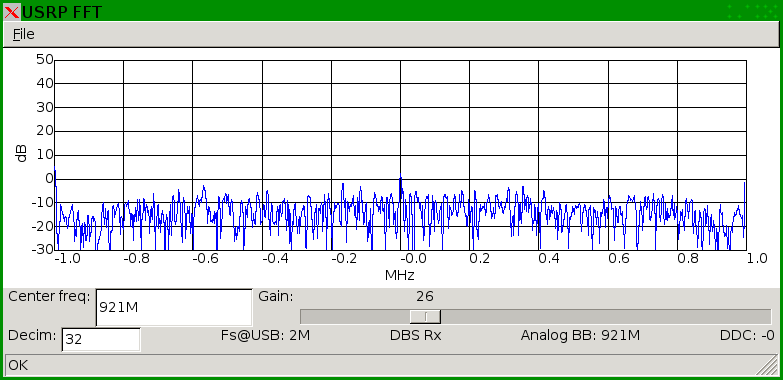783x380 pixels.
Task: Click the dB axis label beside plot
Action: tap(21, 154)
